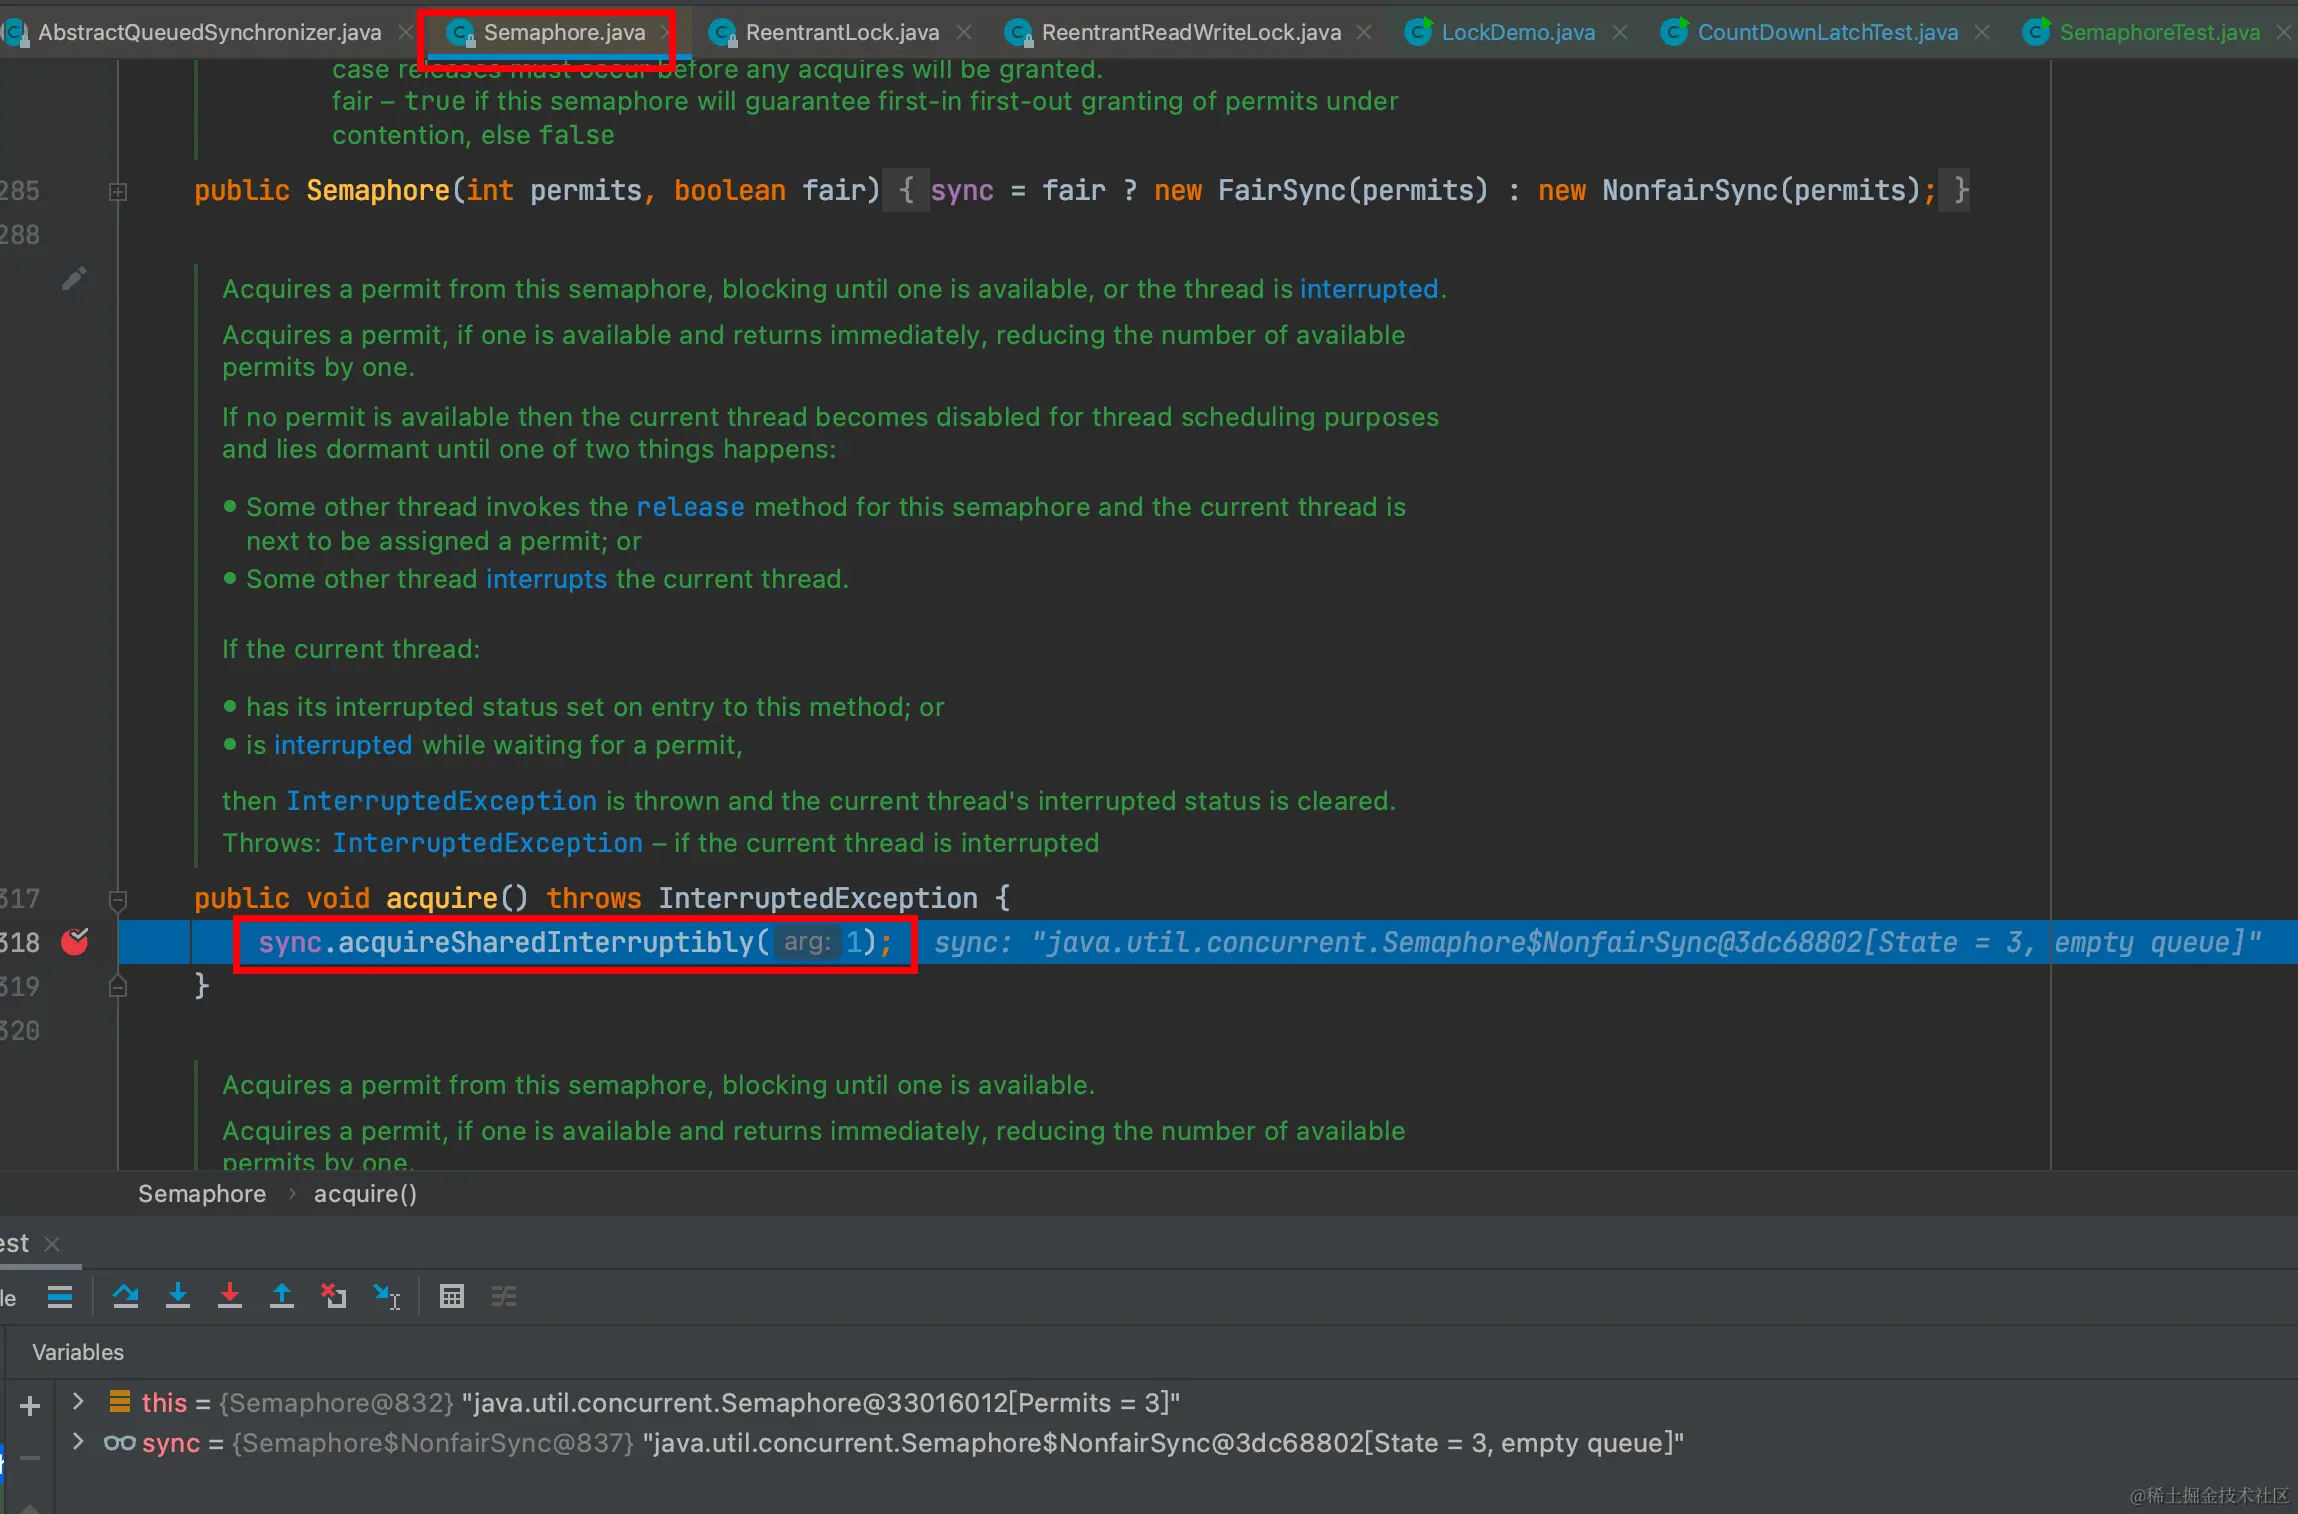
Task: Collapse the acquire method fold marker
Action: pyautogui.click(x=118, y=898)
